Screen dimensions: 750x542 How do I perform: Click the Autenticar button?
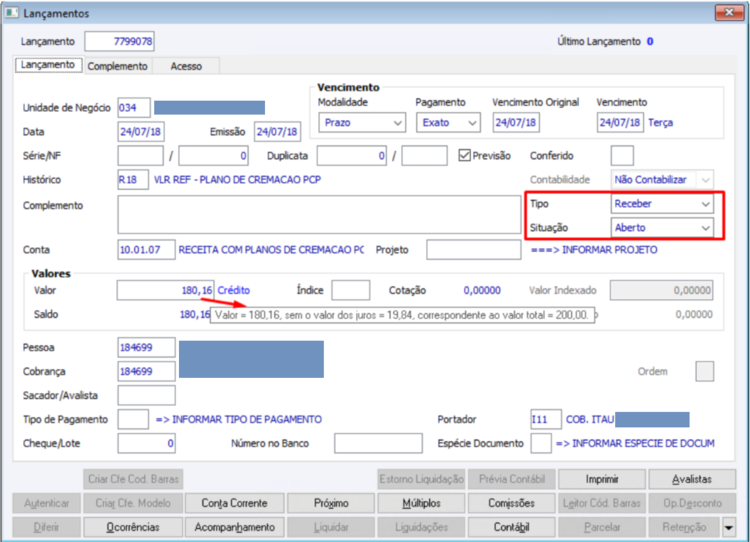point(46,503)
